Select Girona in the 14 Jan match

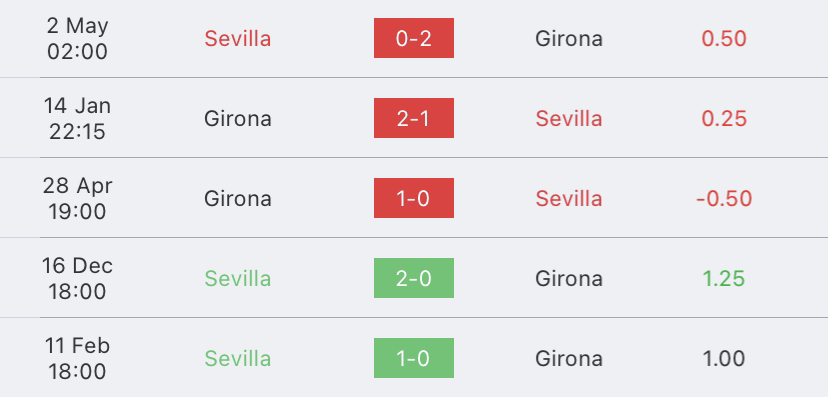[x=238, y=118]
